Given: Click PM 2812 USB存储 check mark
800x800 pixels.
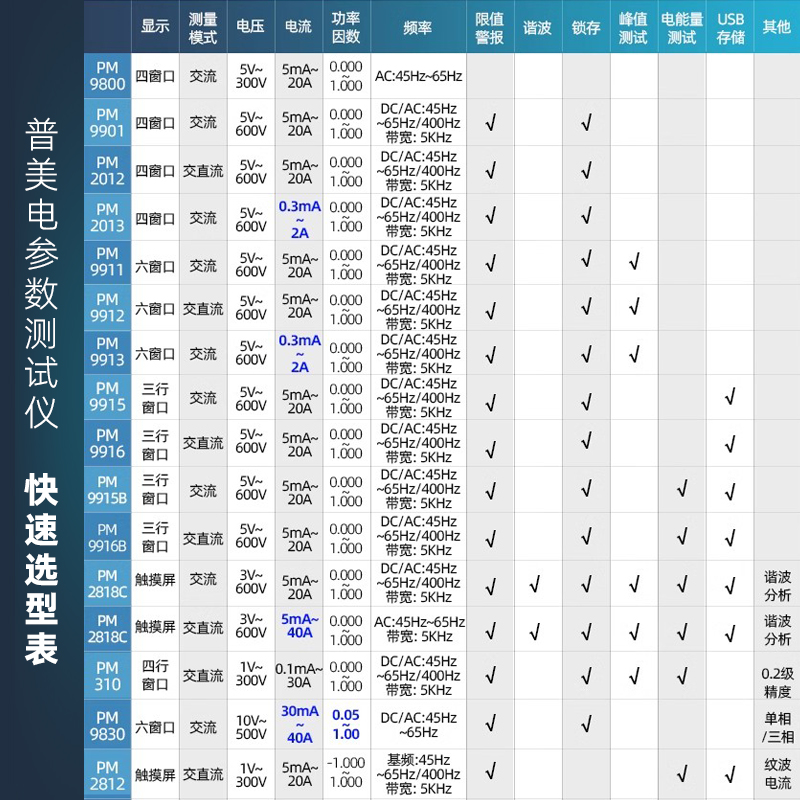Looking at the screenshot, I should coord(730,774).
